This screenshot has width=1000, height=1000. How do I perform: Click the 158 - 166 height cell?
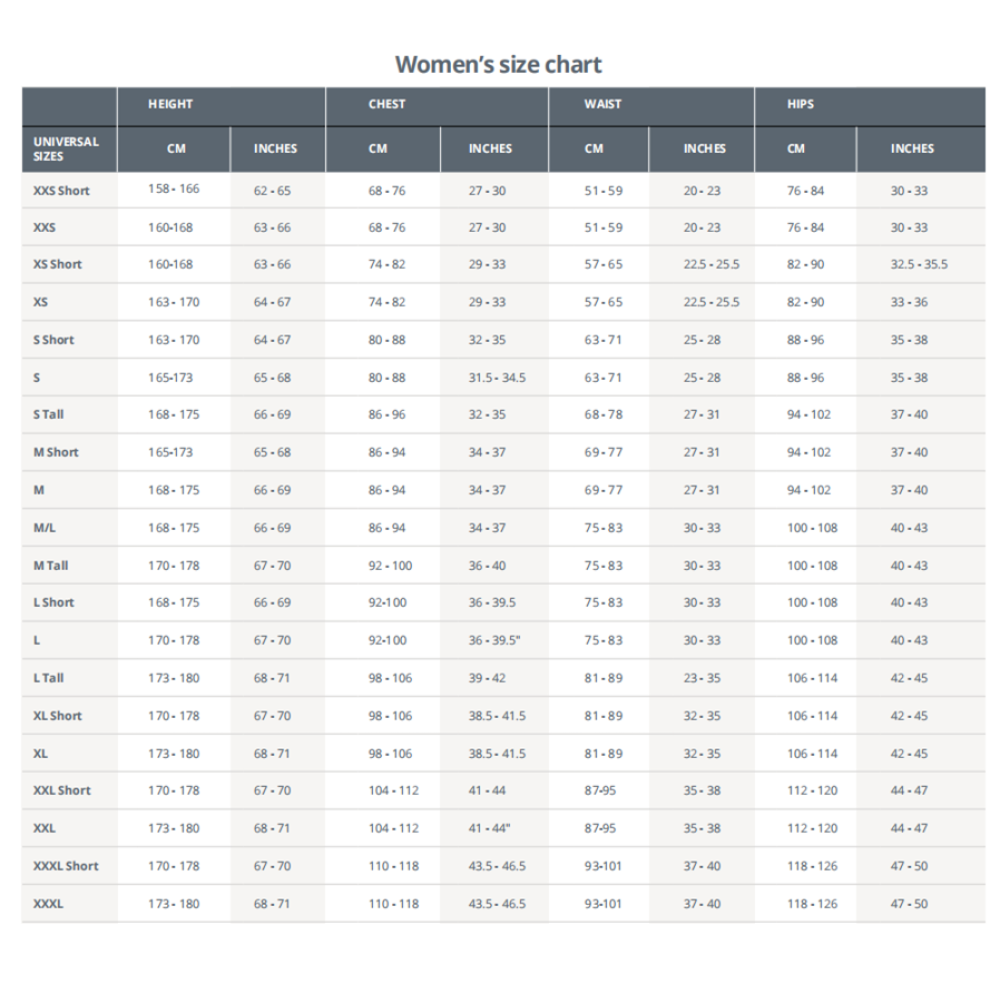(x=173, y=189)
